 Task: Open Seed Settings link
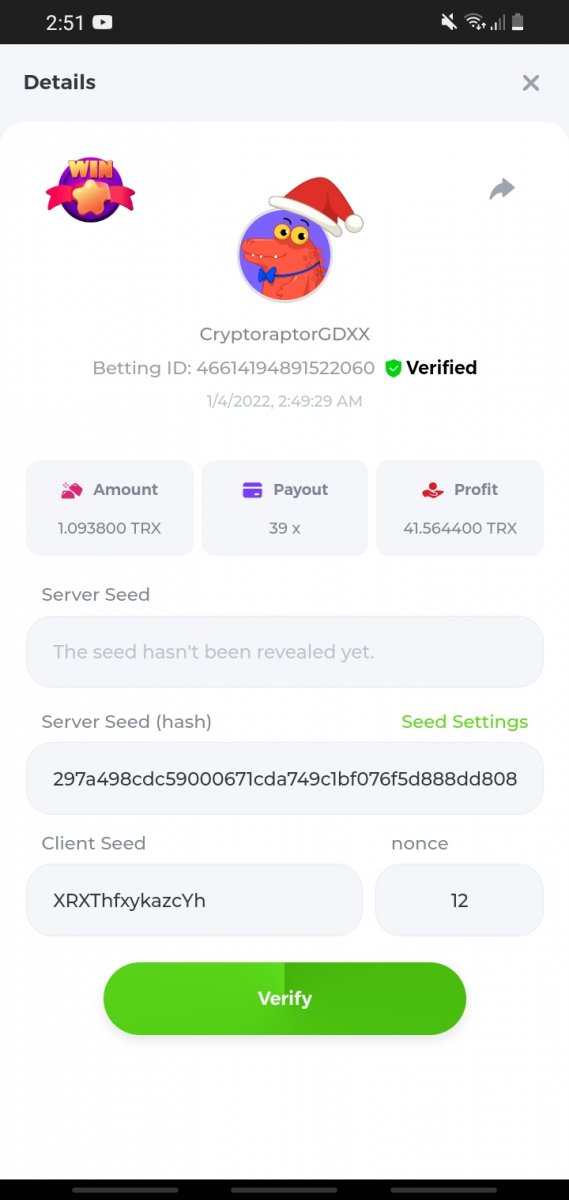pos(464,722)
